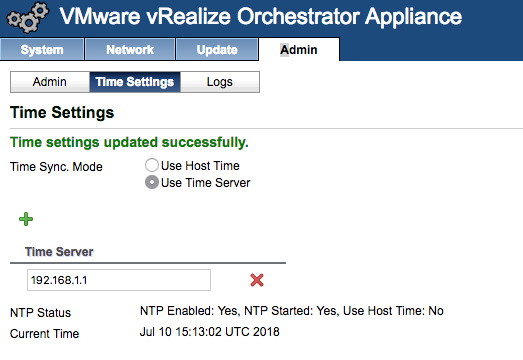Select the top-level Admin tab
The image size is (523, 360).
pyautogui.click(x=299, y=49)
